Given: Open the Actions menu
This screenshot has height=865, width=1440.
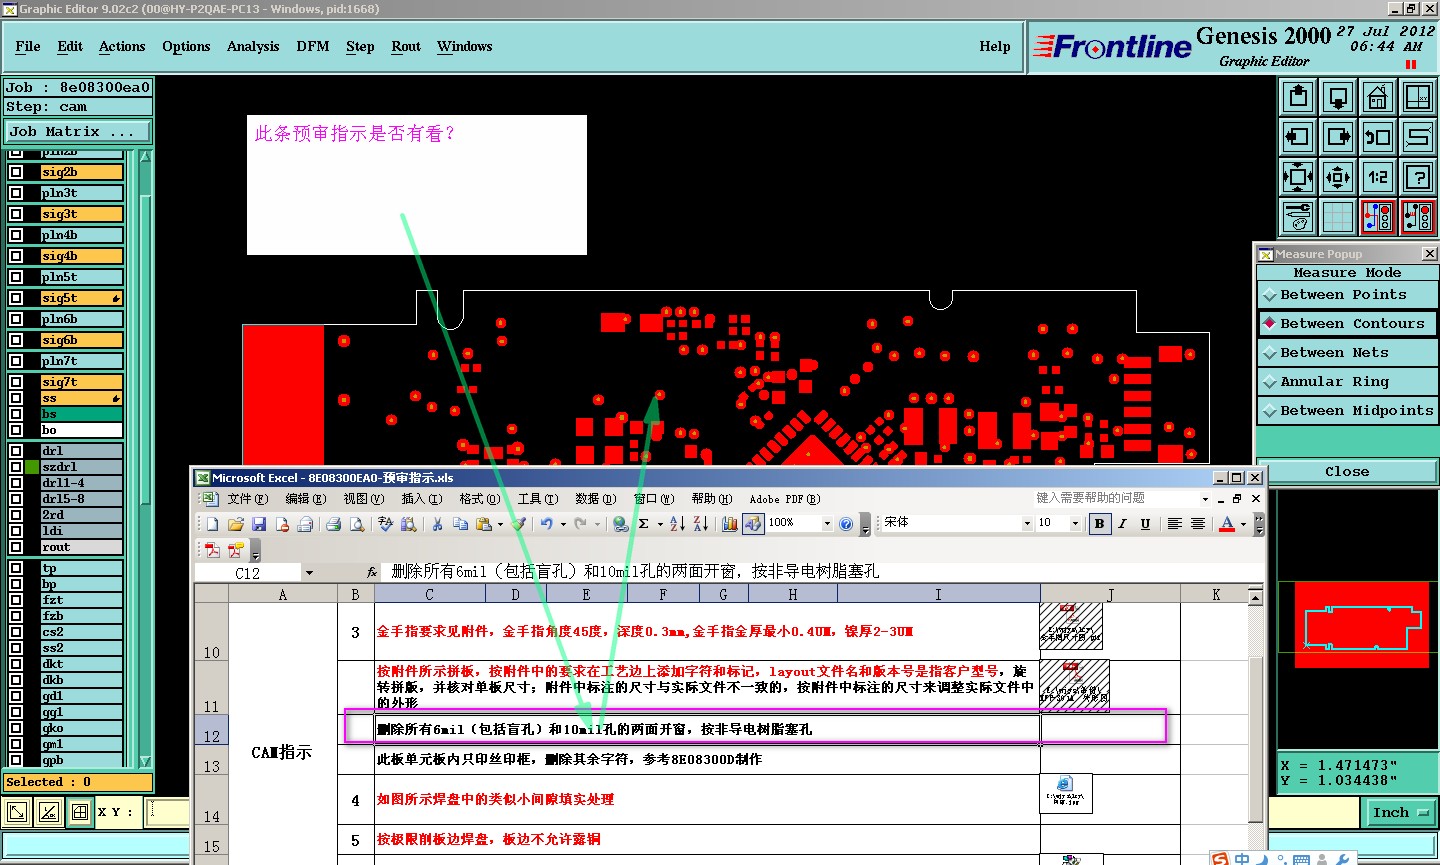Looking at the screenshot, I should [122, 47].
